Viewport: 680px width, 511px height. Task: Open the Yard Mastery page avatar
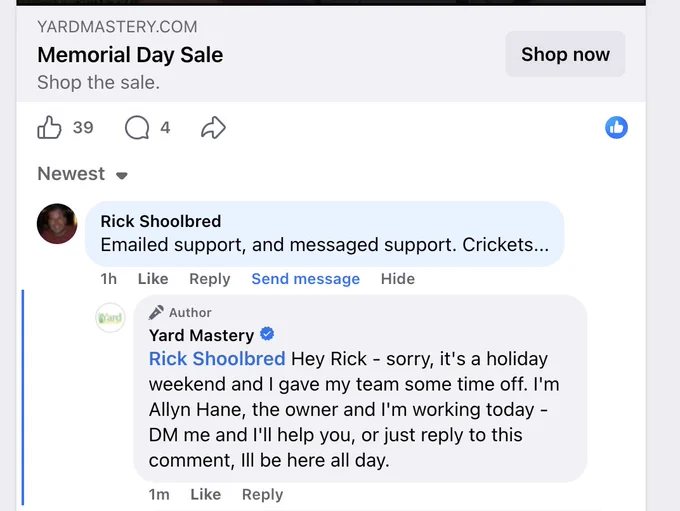[x=110, y=318]
